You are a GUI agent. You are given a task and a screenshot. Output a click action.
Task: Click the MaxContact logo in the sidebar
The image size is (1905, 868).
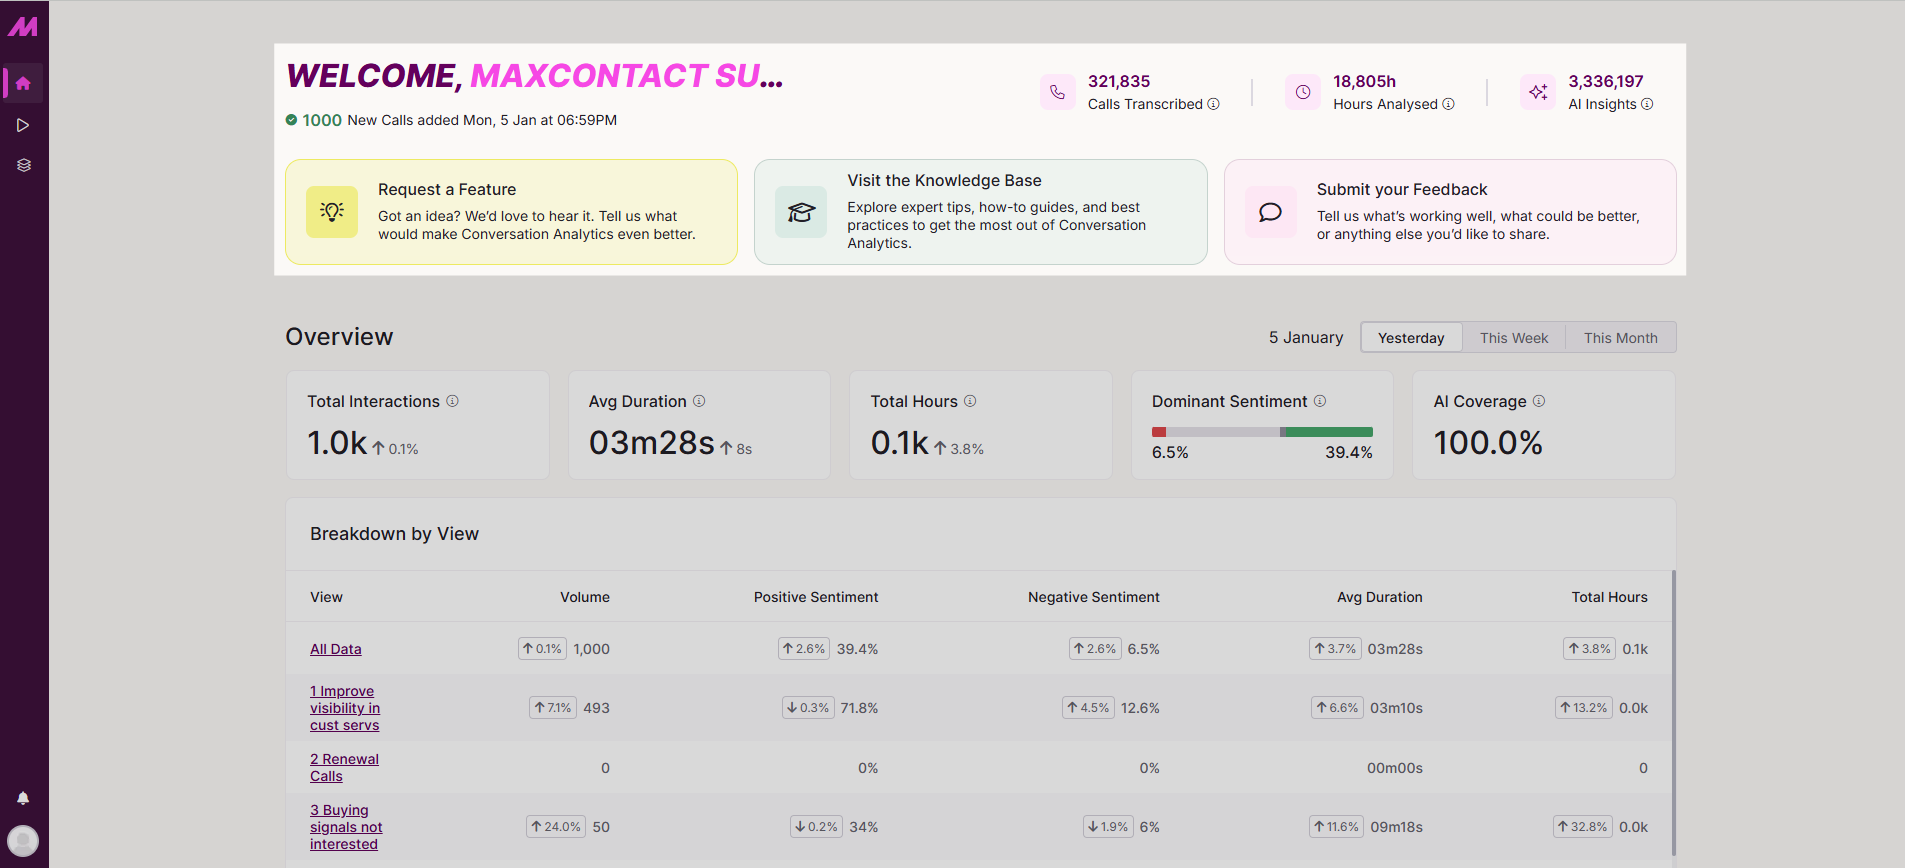click(x=23, y=27)
